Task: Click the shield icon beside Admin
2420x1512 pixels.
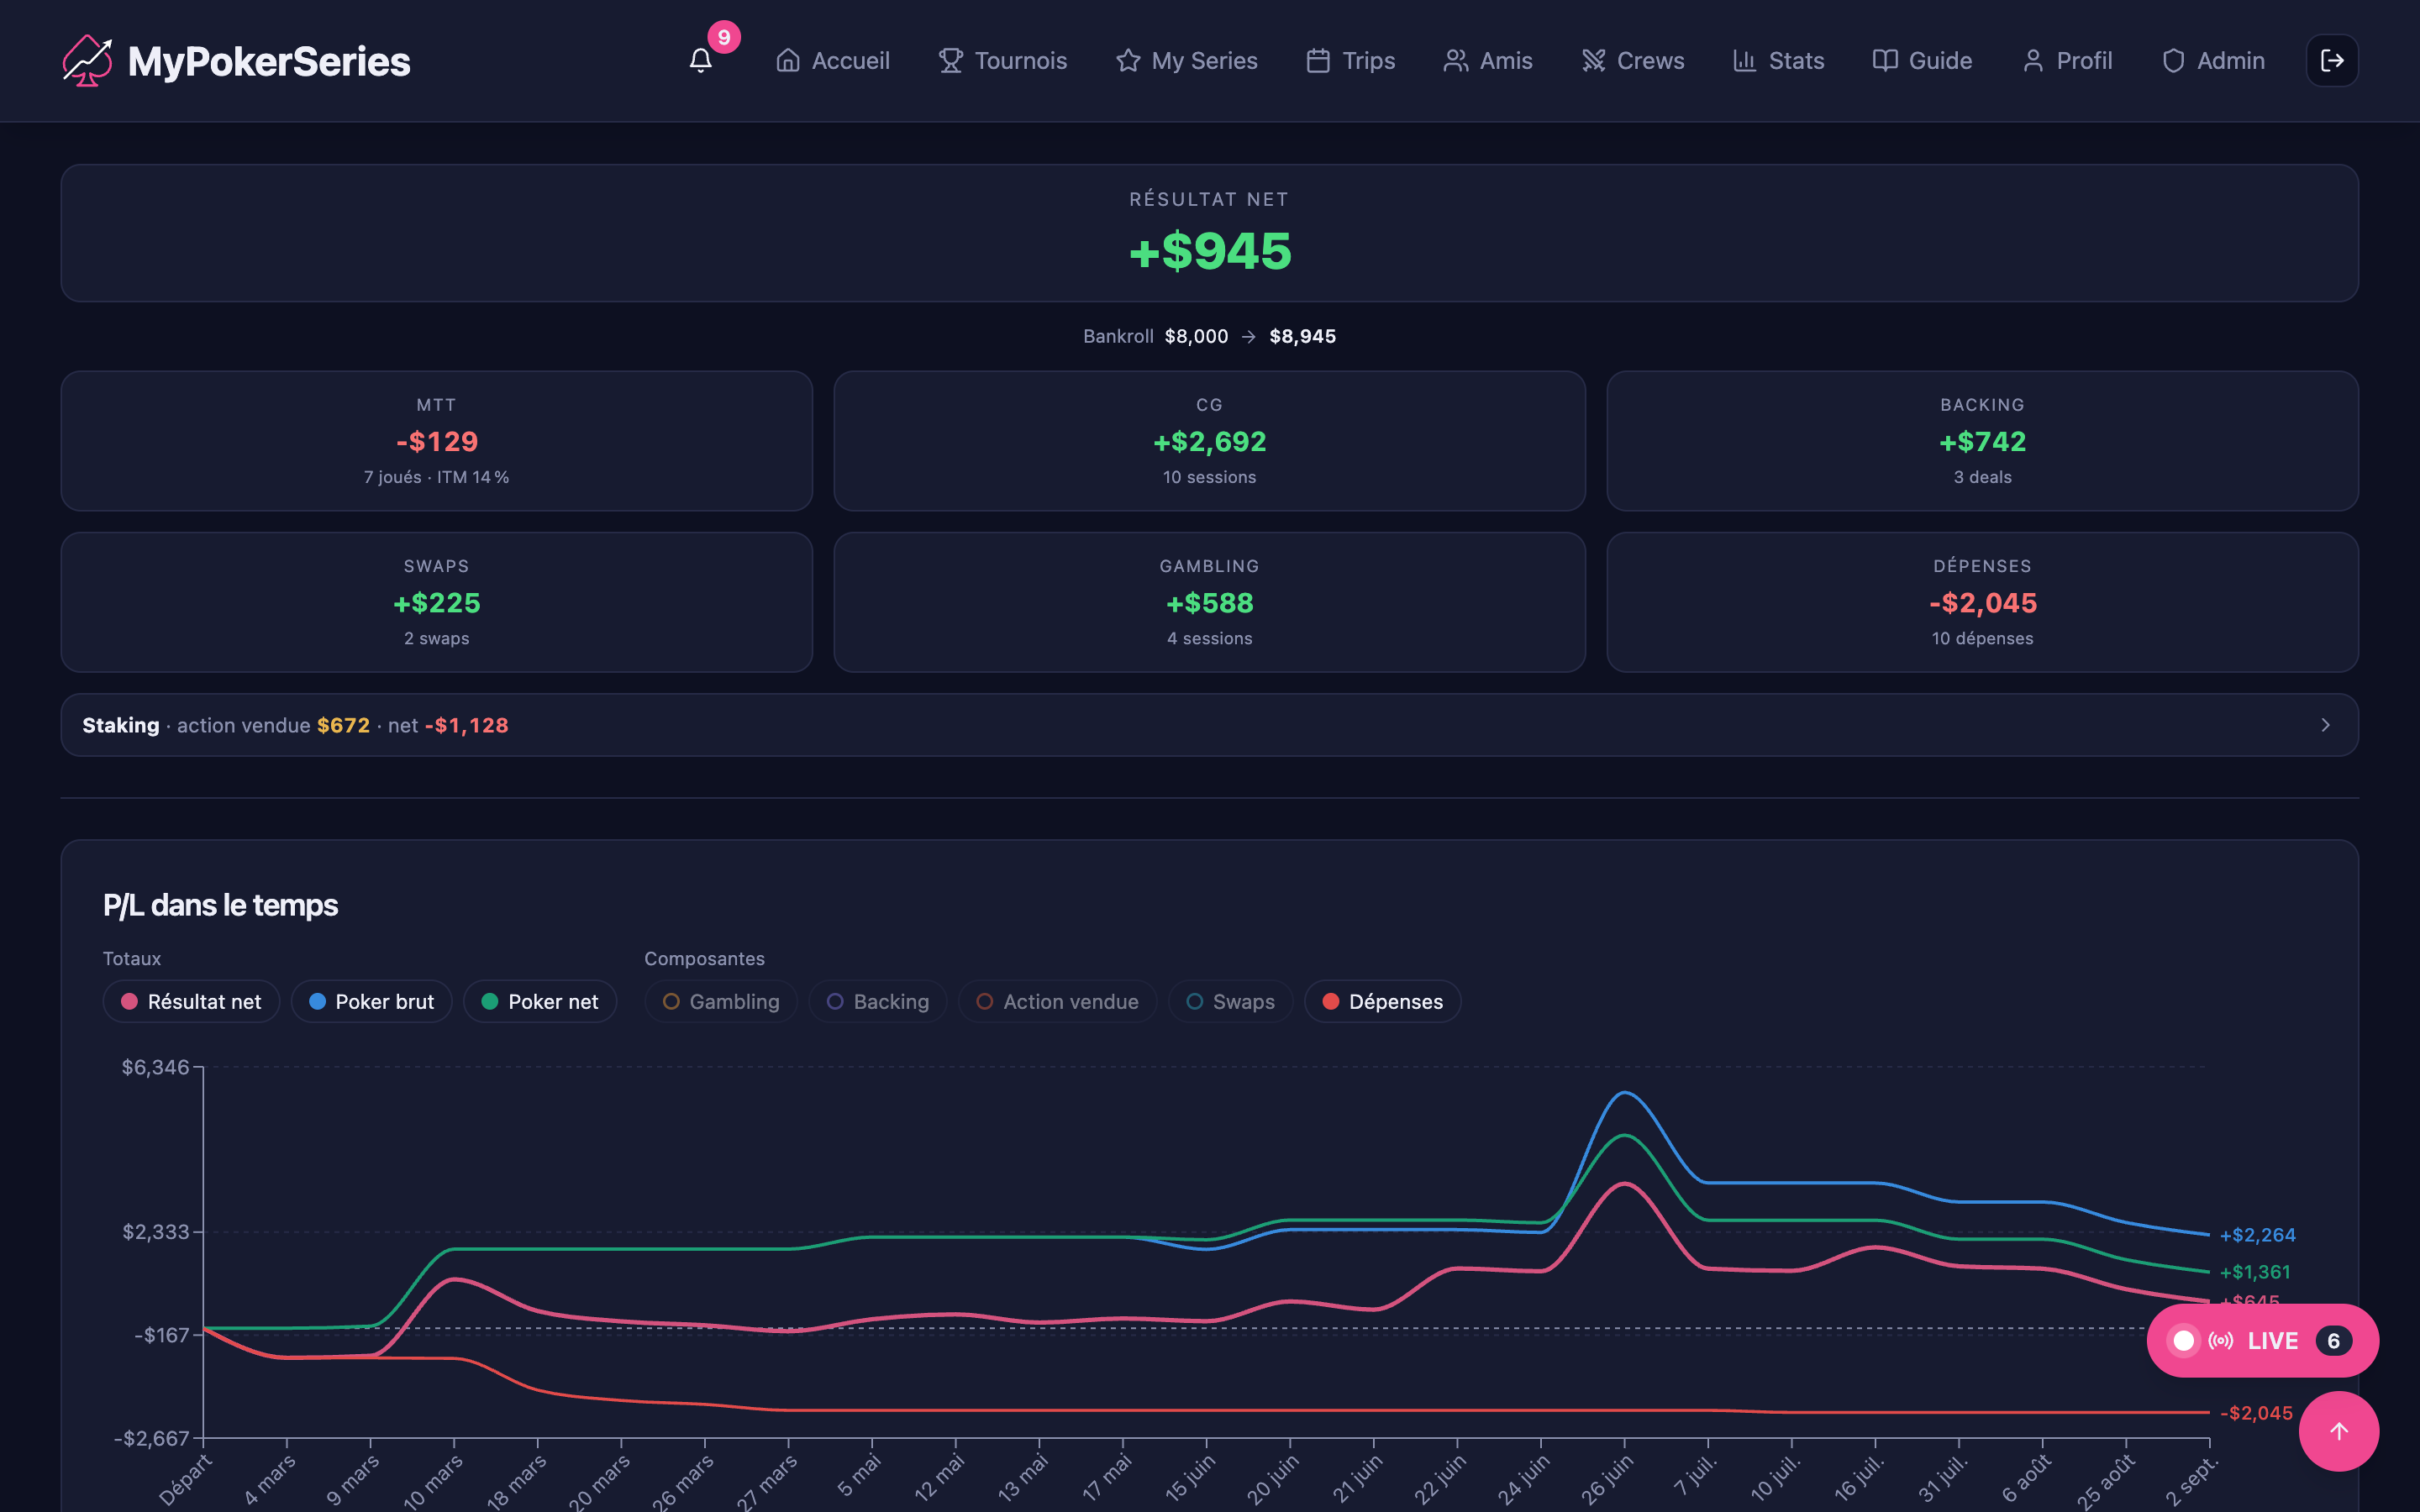Action: pos(2173,61)
